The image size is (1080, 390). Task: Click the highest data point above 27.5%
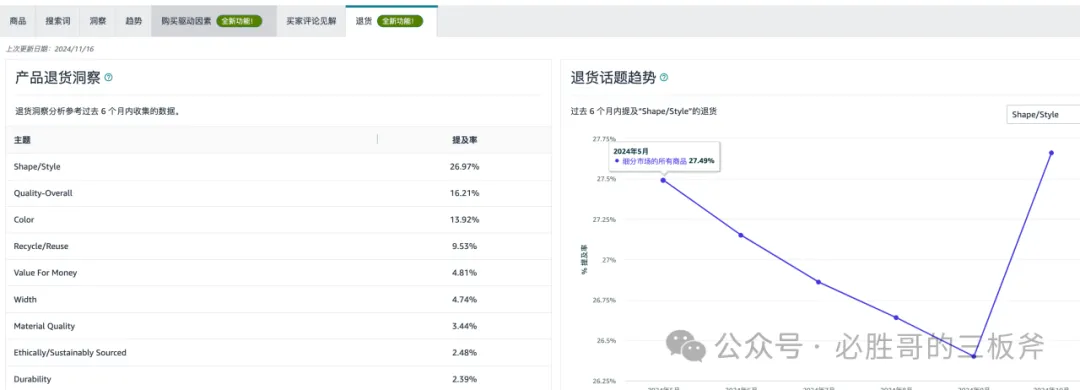(x=1051, y=152)
